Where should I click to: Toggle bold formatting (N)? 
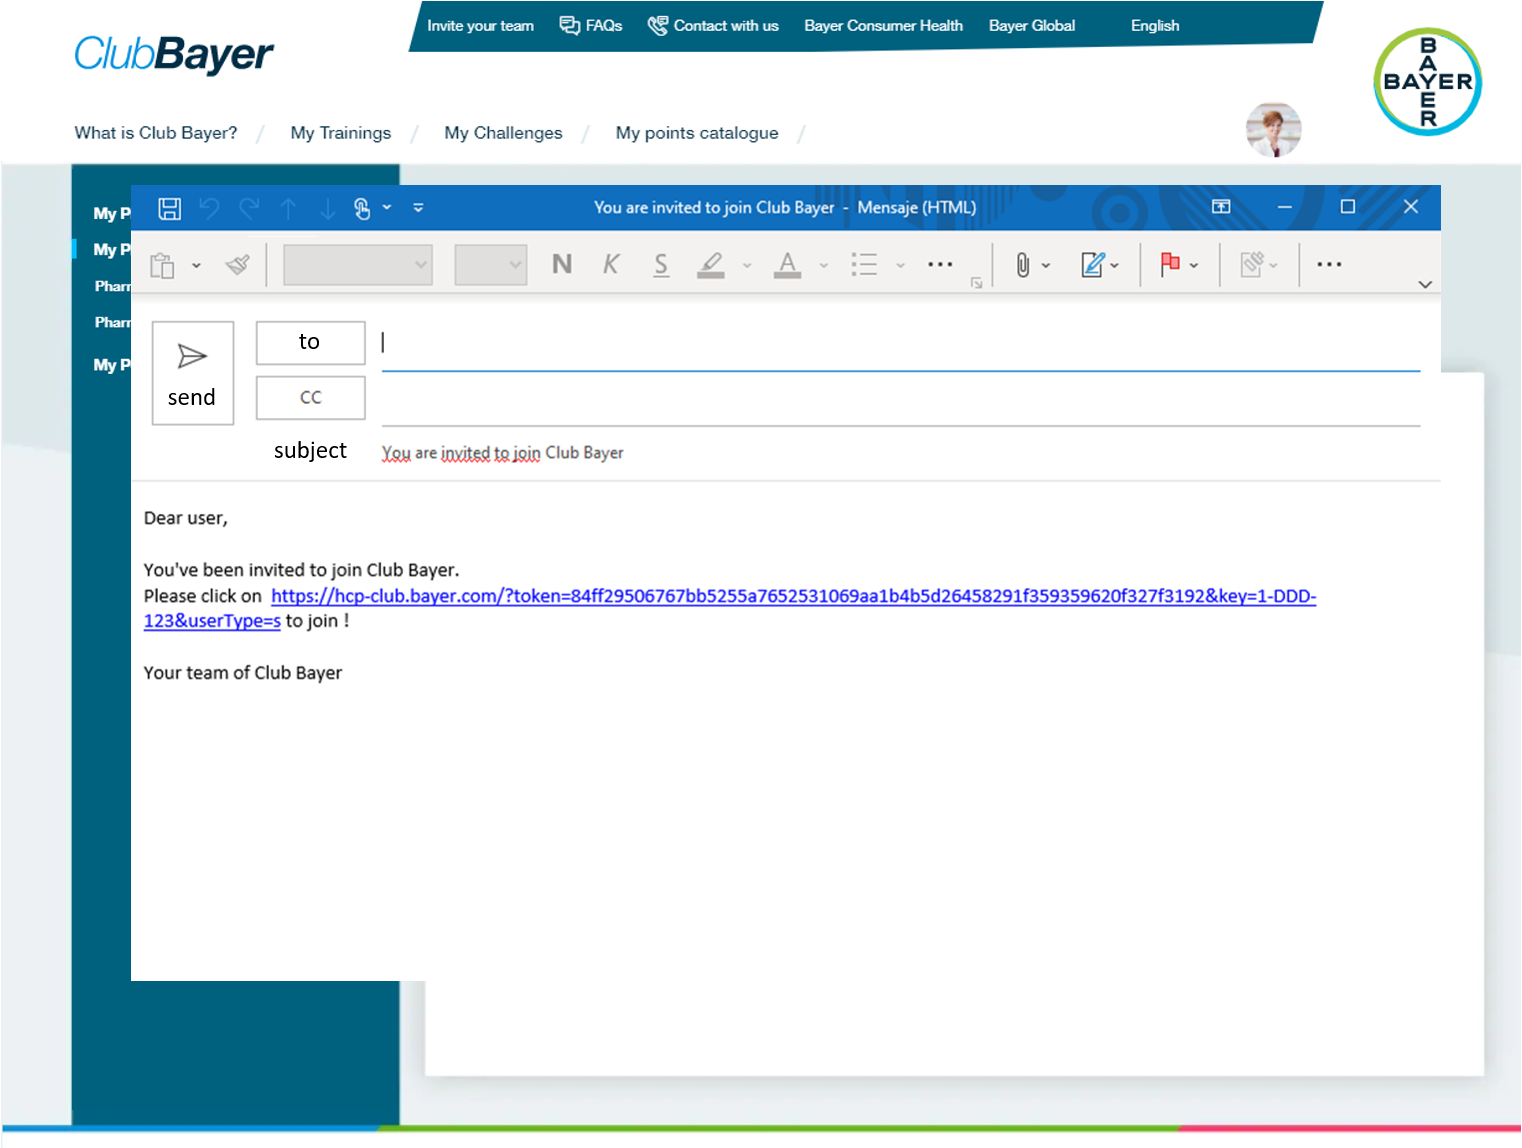[562, 264]
